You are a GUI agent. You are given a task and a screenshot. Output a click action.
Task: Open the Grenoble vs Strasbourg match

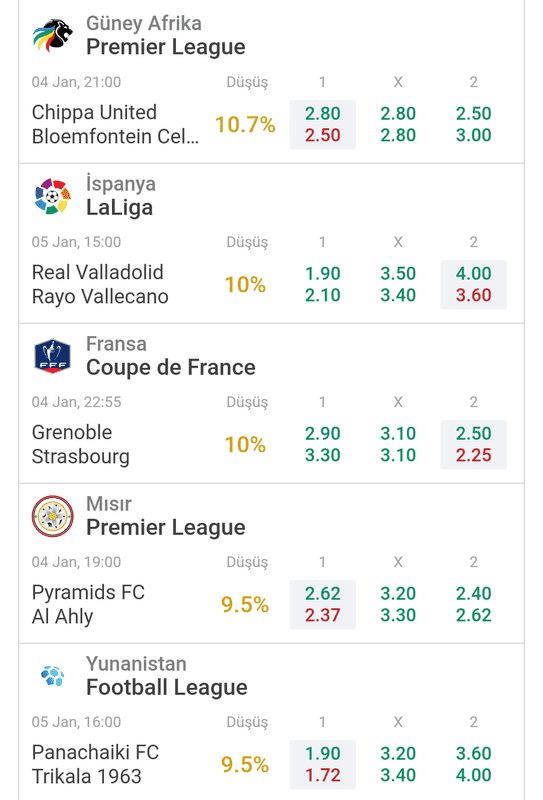tap(81, 444)
